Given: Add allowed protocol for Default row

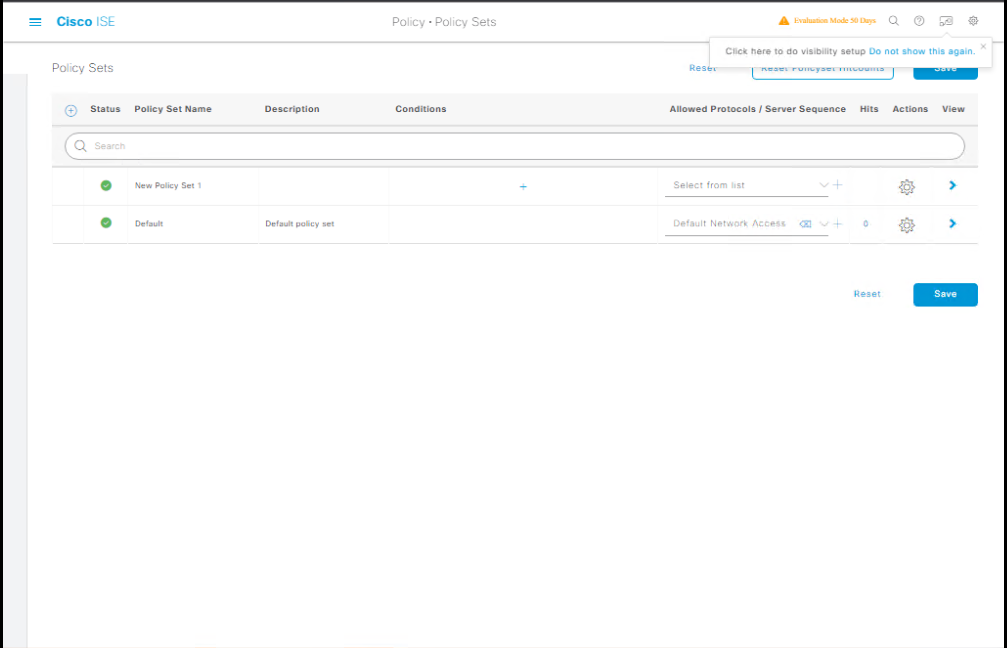Looking at the screenshot, I should (837, 223).
